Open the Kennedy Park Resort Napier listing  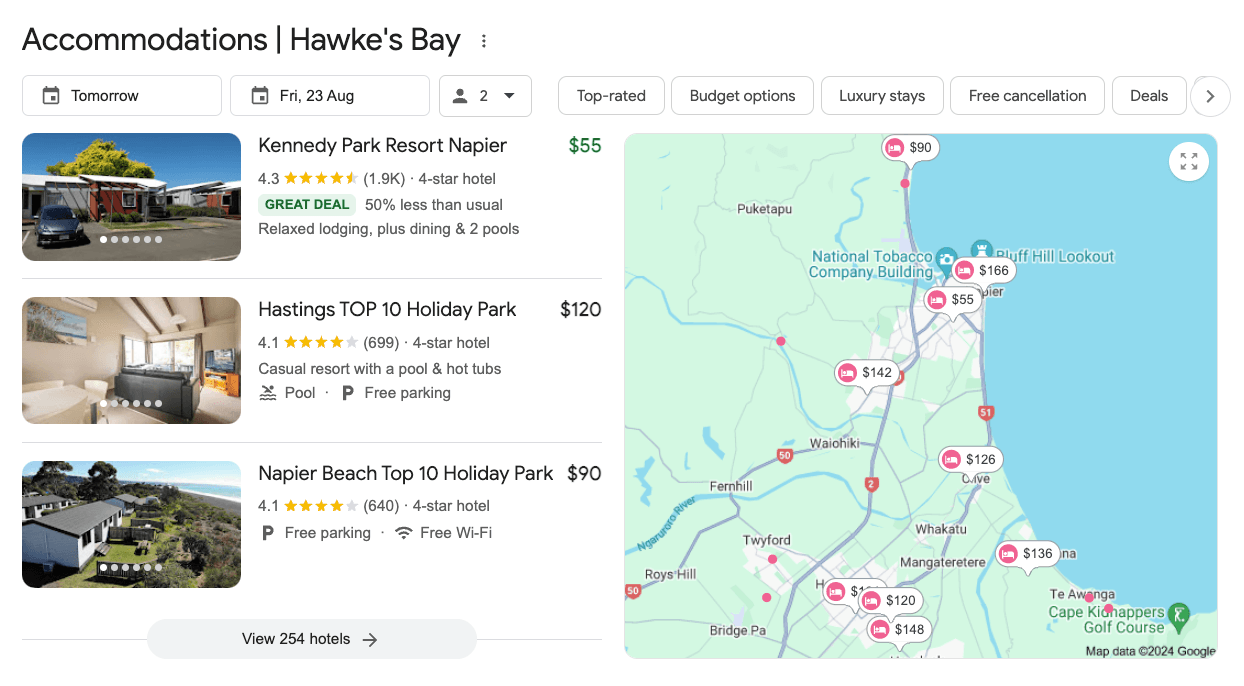(x=382, y=146)
